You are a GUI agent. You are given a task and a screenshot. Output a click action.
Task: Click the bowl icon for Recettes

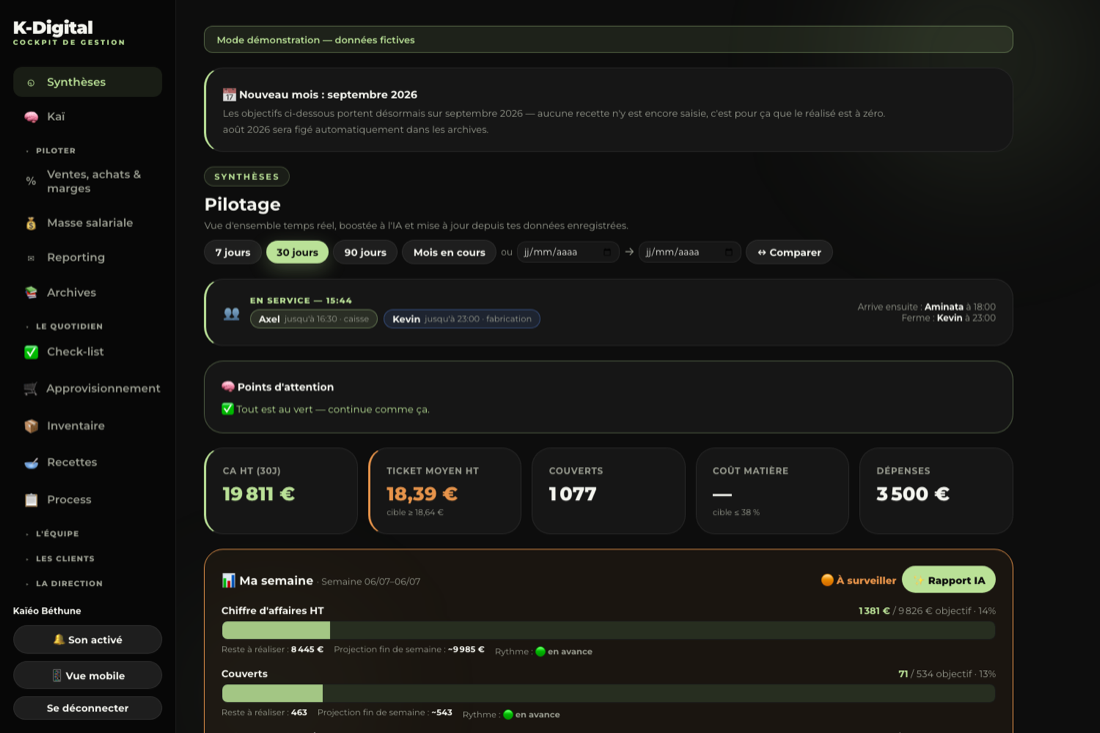[x=31, y=463]
